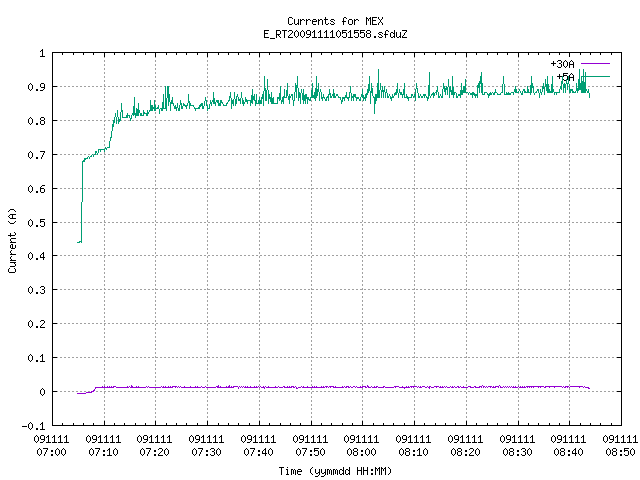The width and height of the screenshot is (640, 480).
Task: Click the y-axis value 0.2
Action: coord(36,324)
